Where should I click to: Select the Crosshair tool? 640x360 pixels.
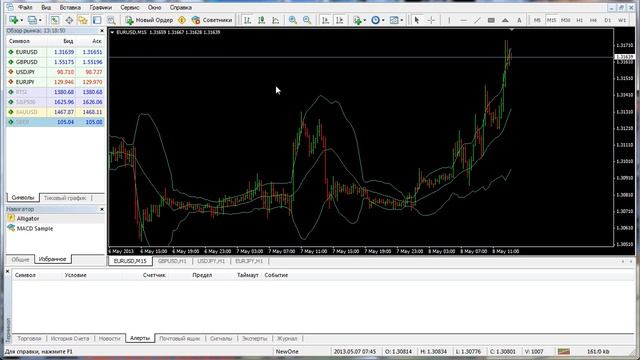click(x=431, y=20)
